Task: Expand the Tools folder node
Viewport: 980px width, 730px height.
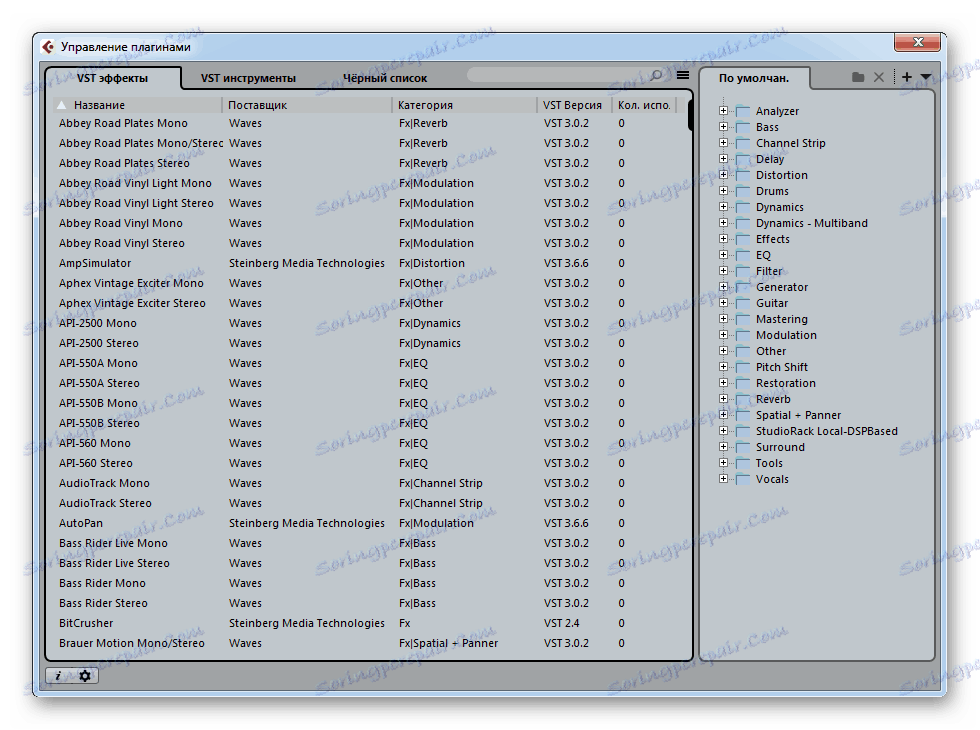Action: pos(723,463)
